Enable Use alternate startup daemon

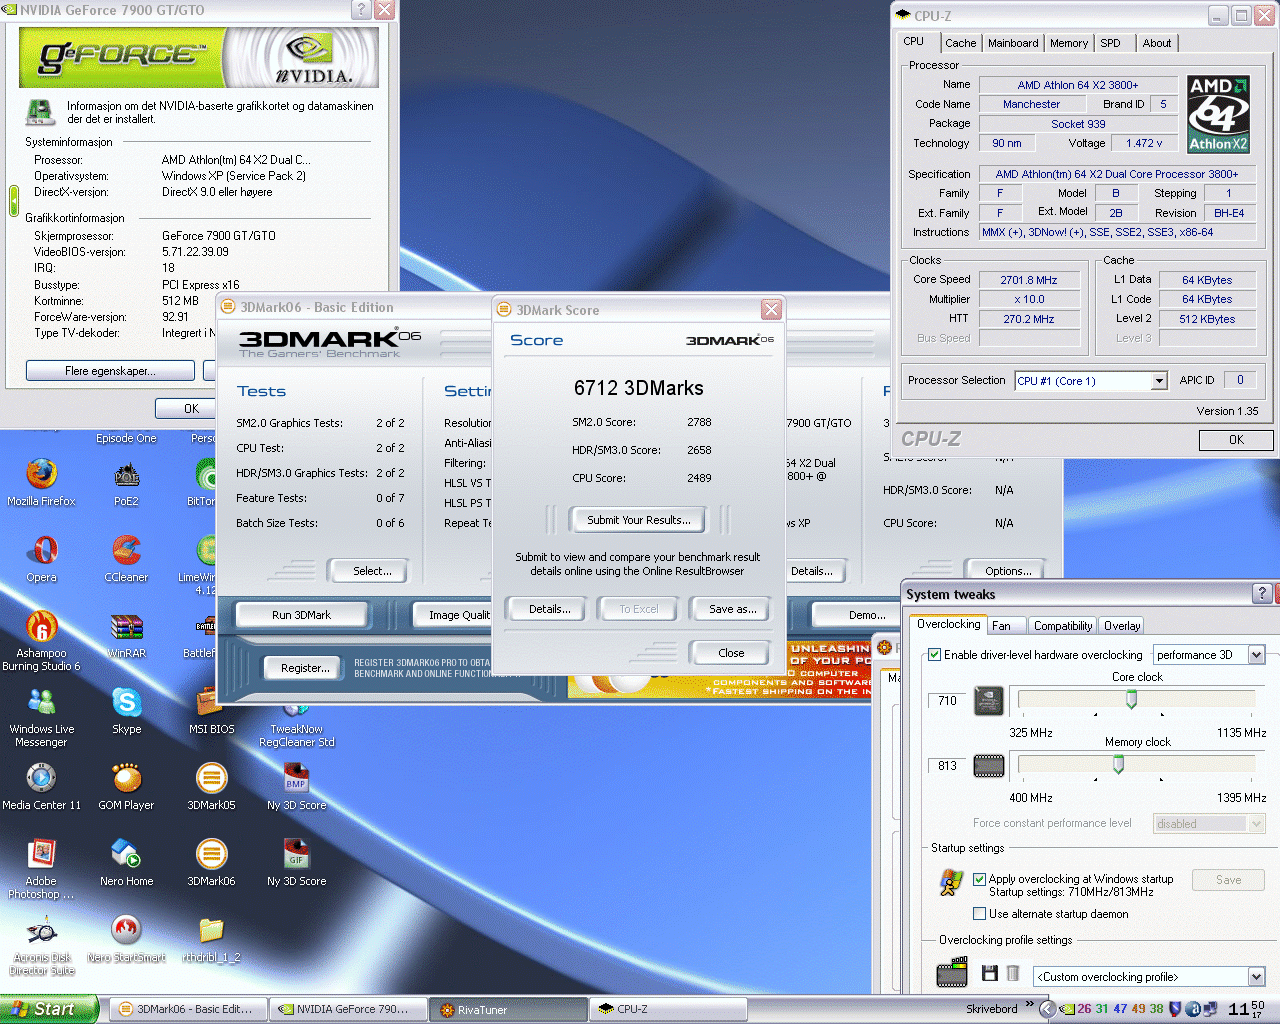(980, 914)
